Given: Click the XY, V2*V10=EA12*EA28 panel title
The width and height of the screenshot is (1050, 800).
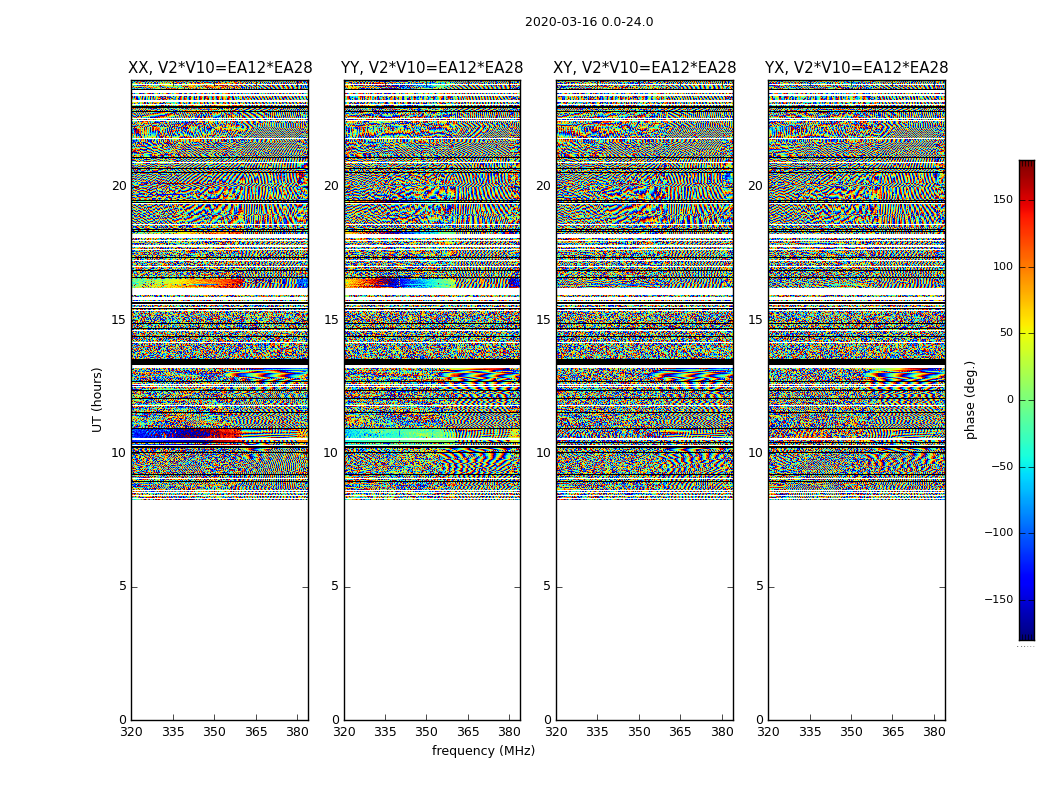Looking at the screenshot, I should (x=644, y=68).
